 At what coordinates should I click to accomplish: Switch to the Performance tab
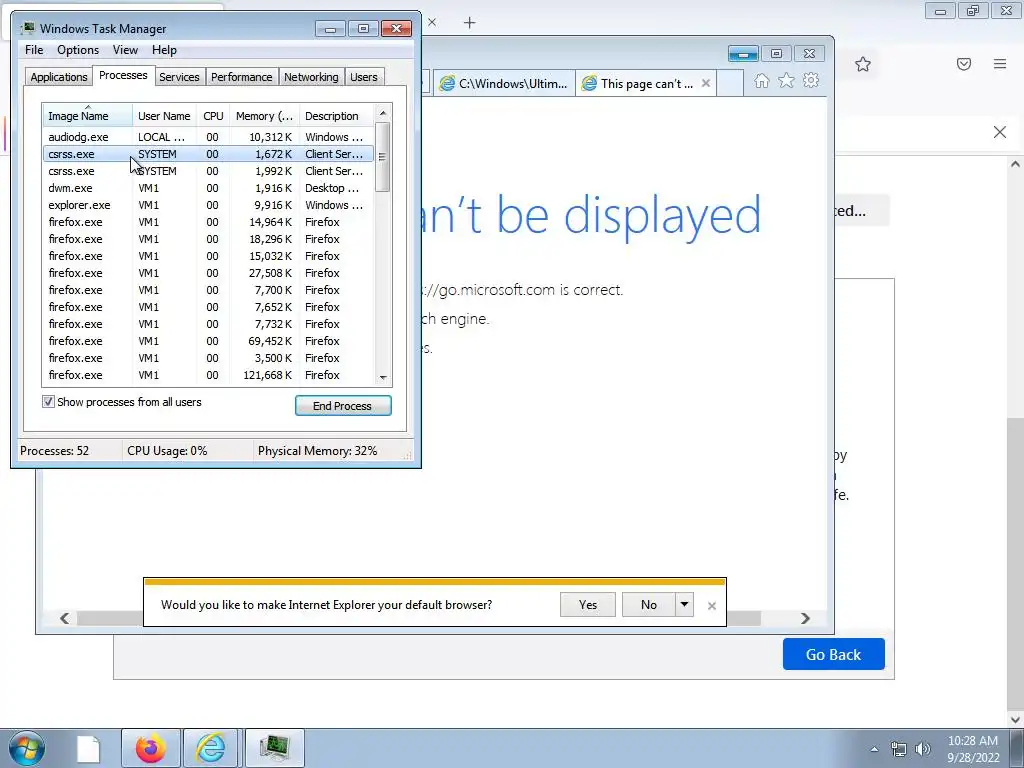point(241,77)
